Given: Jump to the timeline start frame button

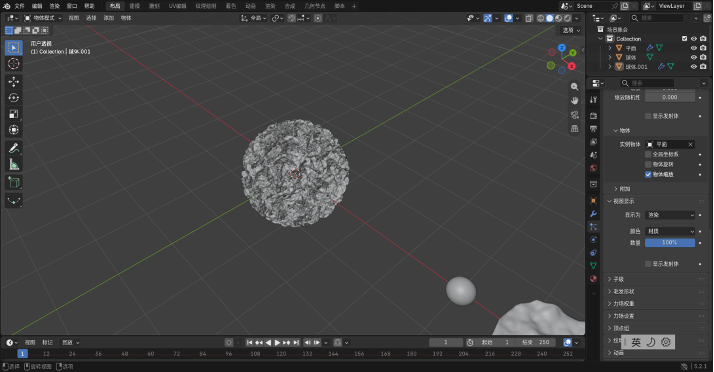Looking at the screenshot, I should click(250, 342).
